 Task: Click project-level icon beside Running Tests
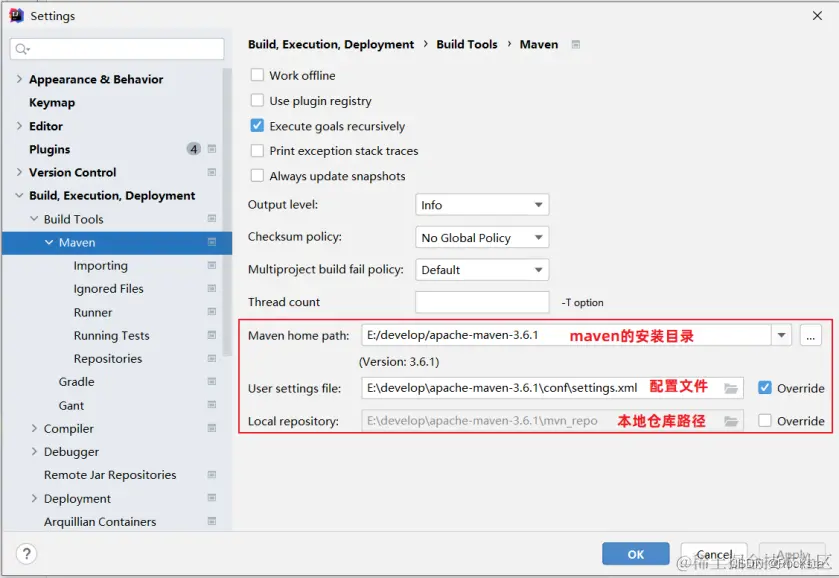coord(212,335)
